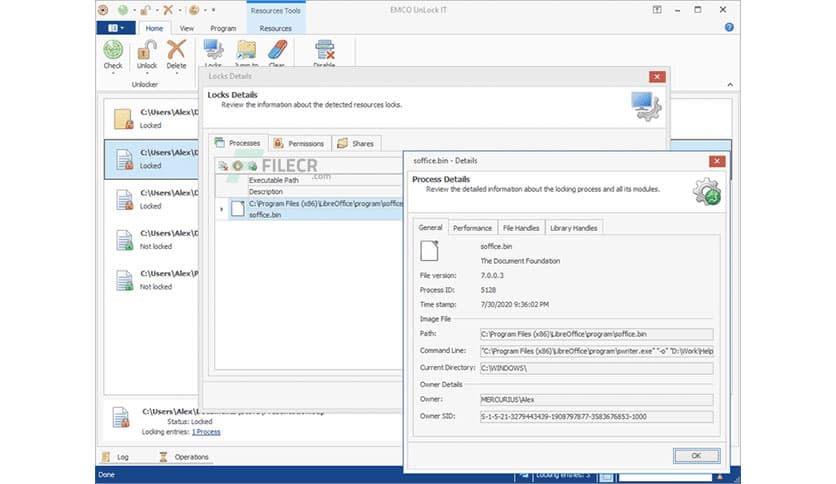Open the help question mark icon
836x484 pixels.
click(729, 27)
